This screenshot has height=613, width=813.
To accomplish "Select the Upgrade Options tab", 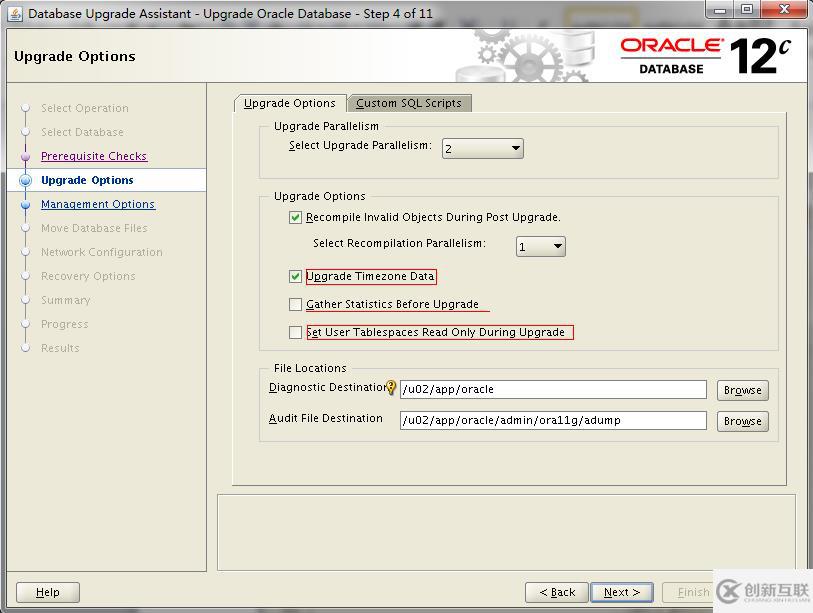I will pyautogui.click(x=290, y=103).
